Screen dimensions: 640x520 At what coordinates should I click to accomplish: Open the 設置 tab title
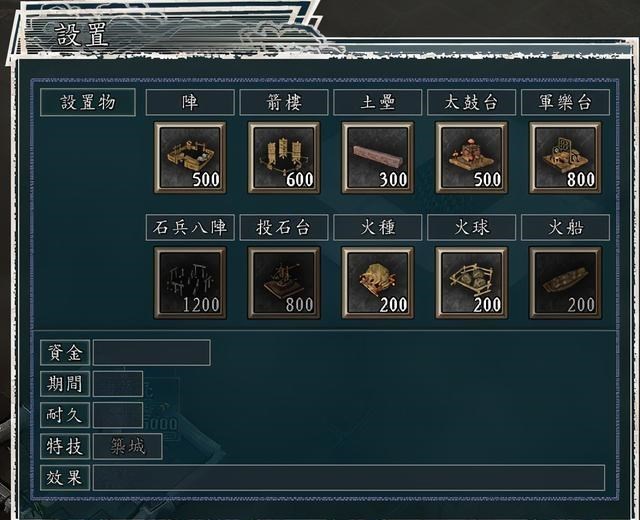coord(82,35)
